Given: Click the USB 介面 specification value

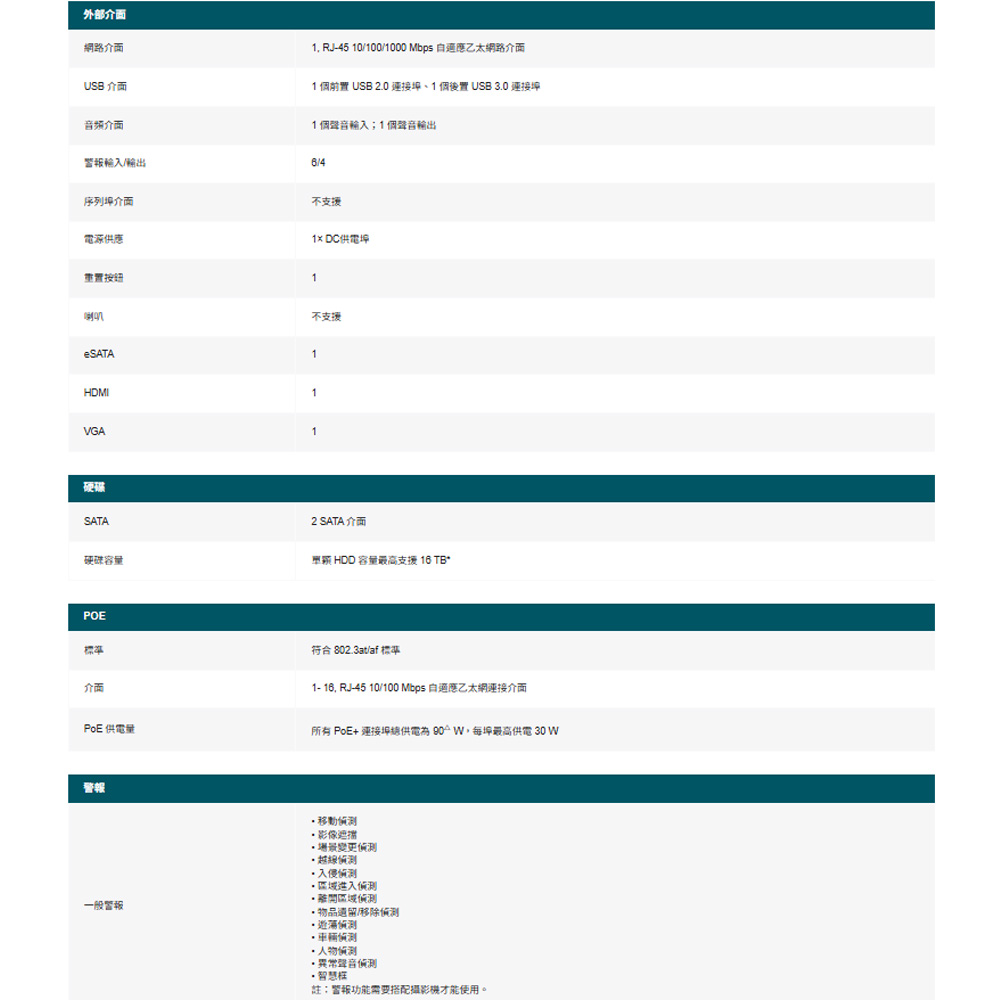Looking at the screenshot, I should (x=425, y=87).
